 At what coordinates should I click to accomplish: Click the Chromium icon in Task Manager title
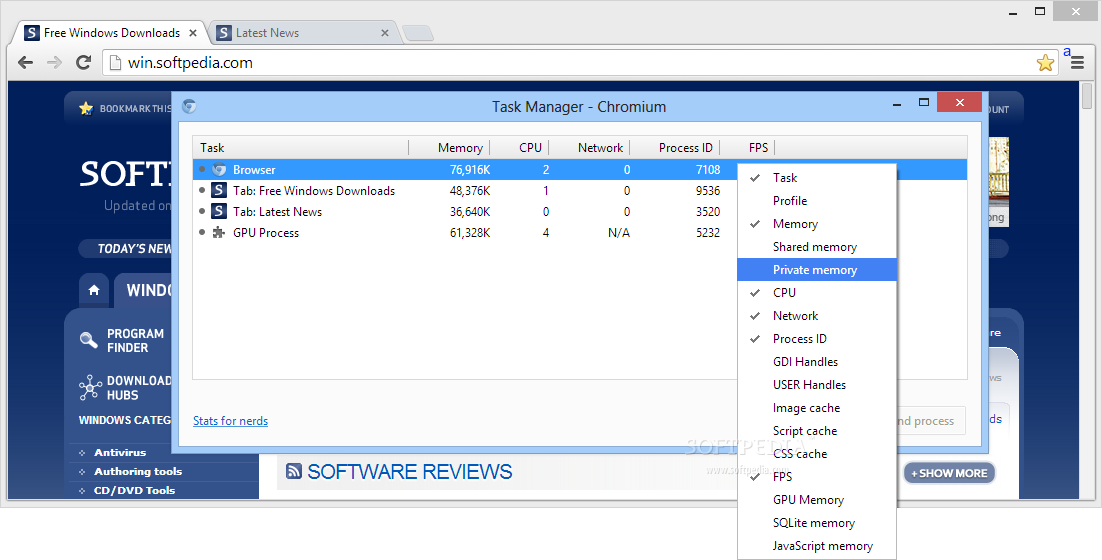[189, 106]
